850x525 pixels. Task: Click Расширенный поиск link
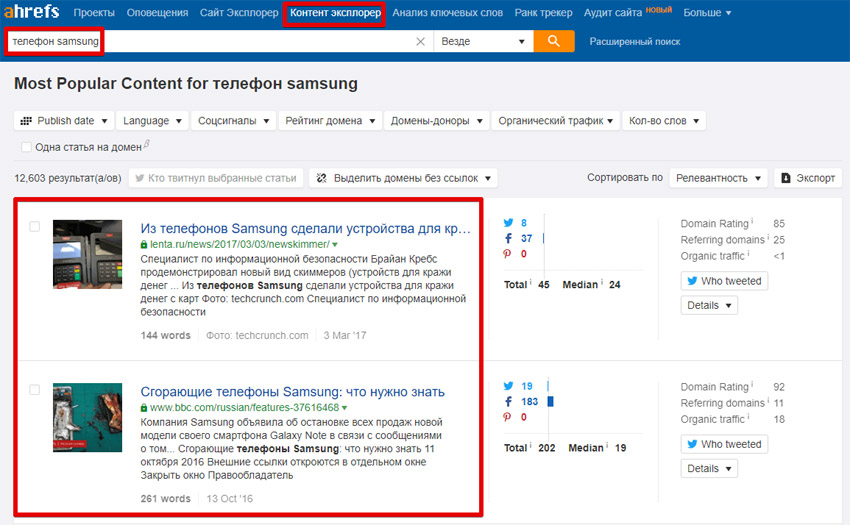coord(635,42)
